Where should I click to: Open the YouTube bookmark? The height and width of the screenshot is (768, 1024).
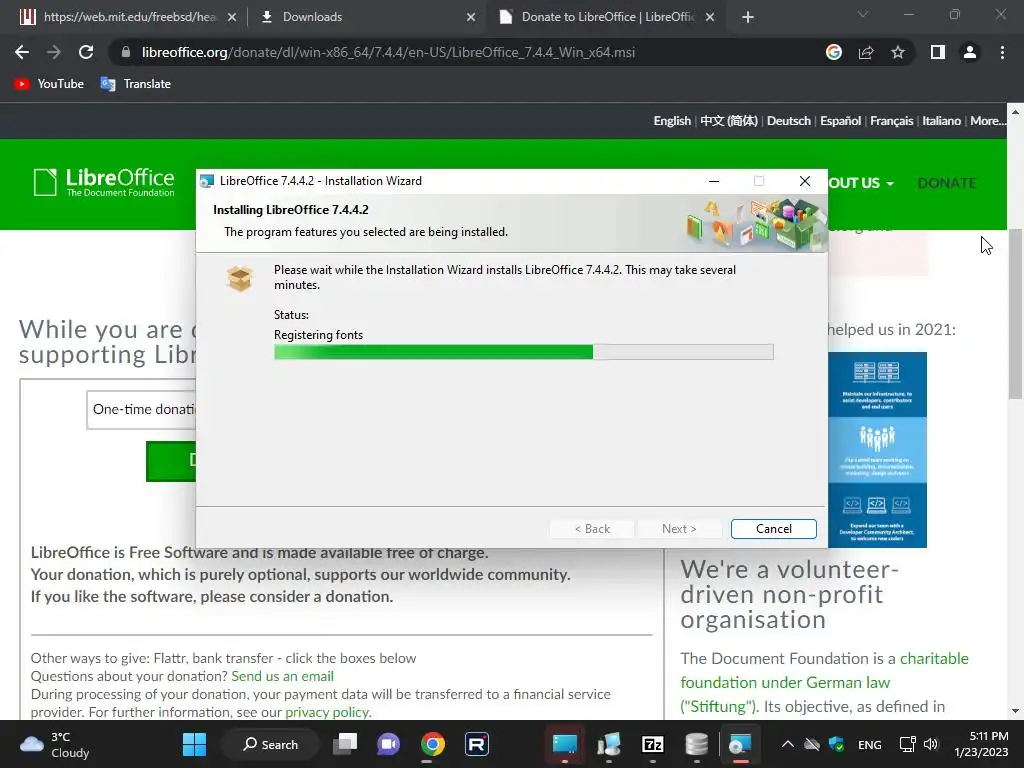(x=49, y=84)
